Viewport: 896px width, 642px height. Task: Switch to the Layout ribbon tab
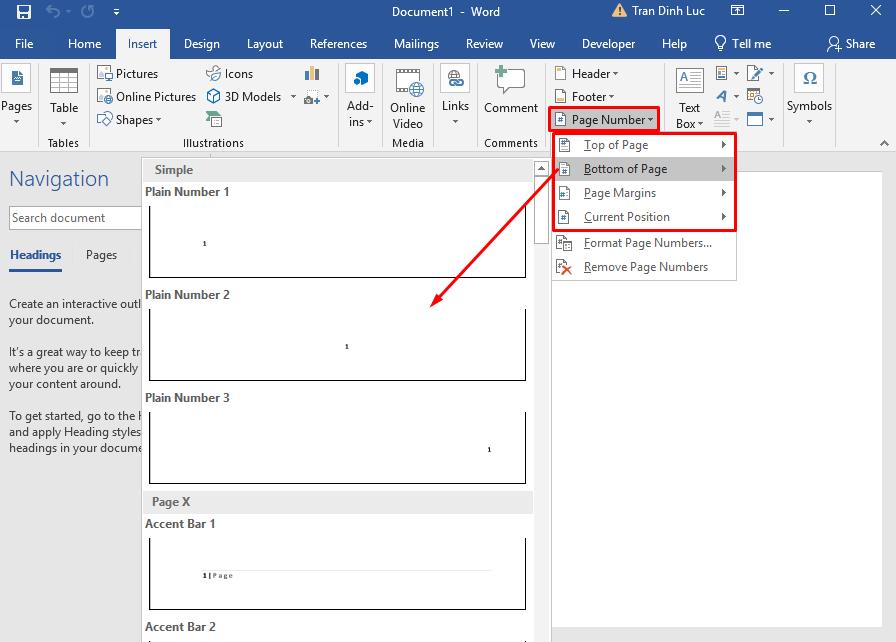pos(265,44)
